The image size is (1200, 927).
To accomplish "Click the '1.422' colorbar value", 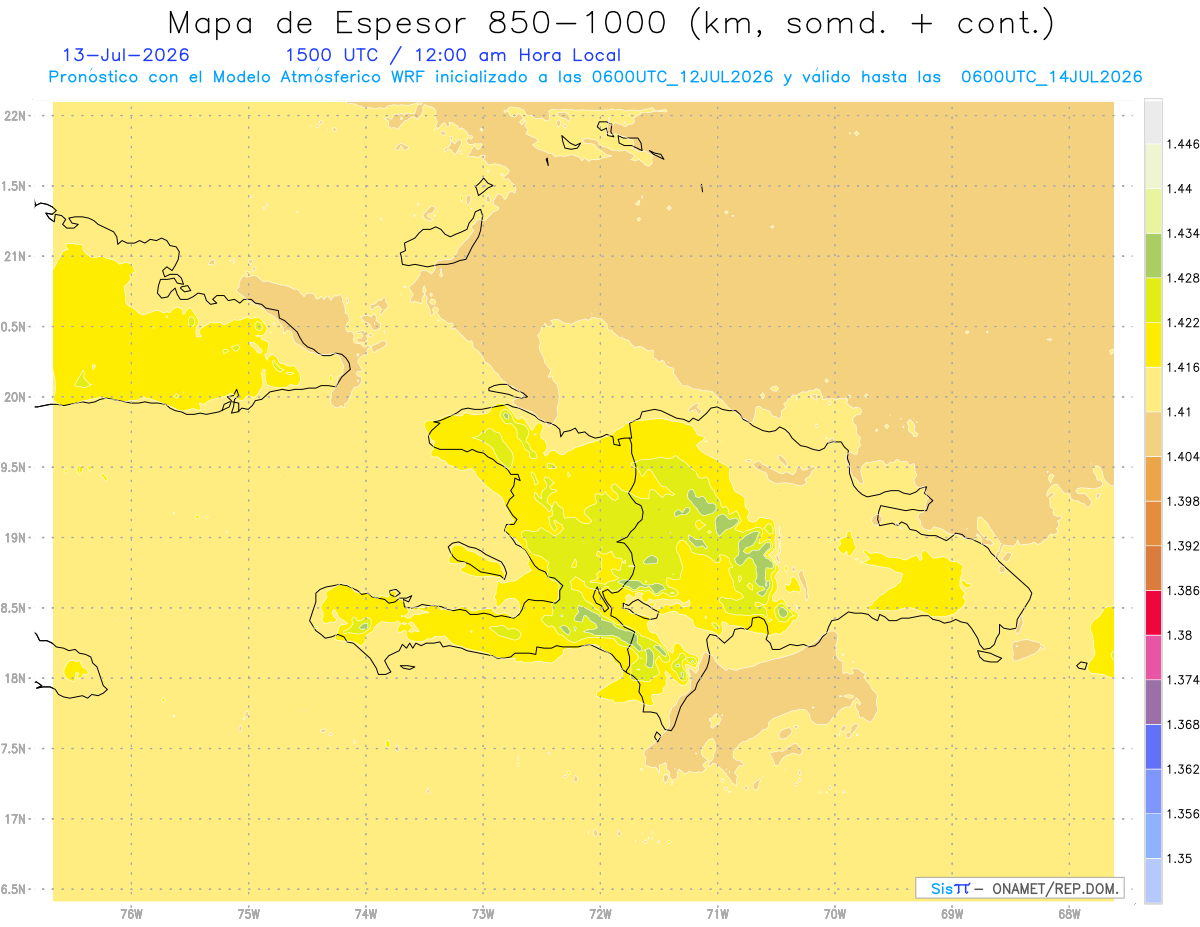I will [x=1185, y=322].
